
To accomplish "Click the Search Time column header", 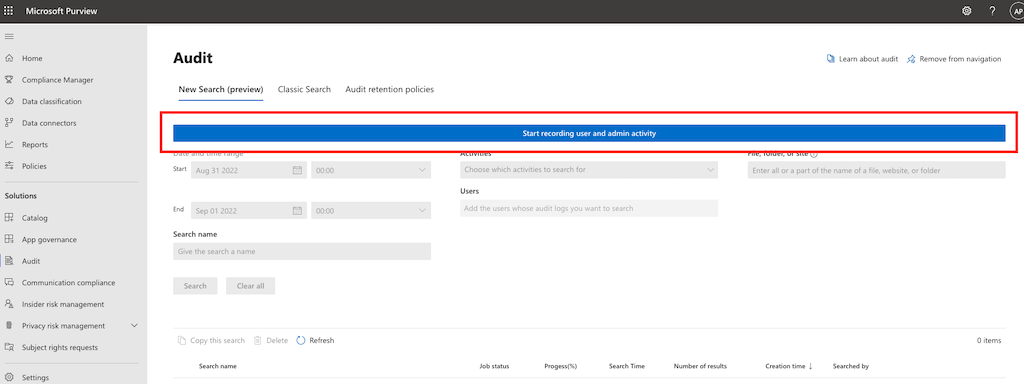I will [x=627, y=366].
